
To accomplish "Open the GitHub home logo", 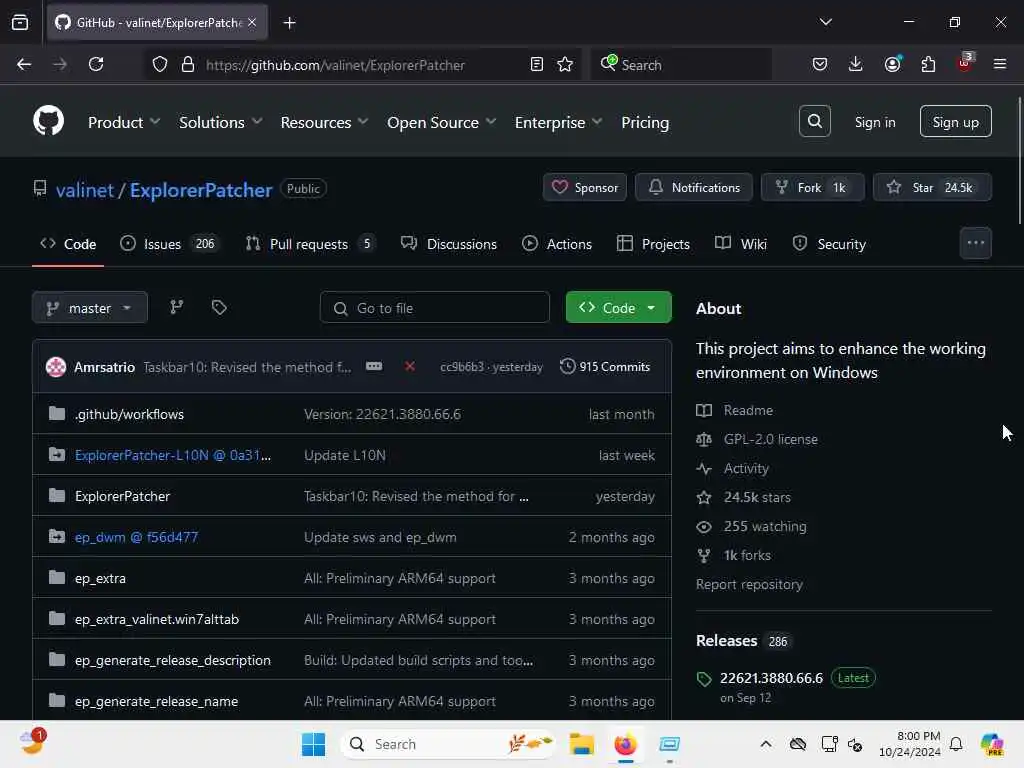I will [x=48, y=121].
